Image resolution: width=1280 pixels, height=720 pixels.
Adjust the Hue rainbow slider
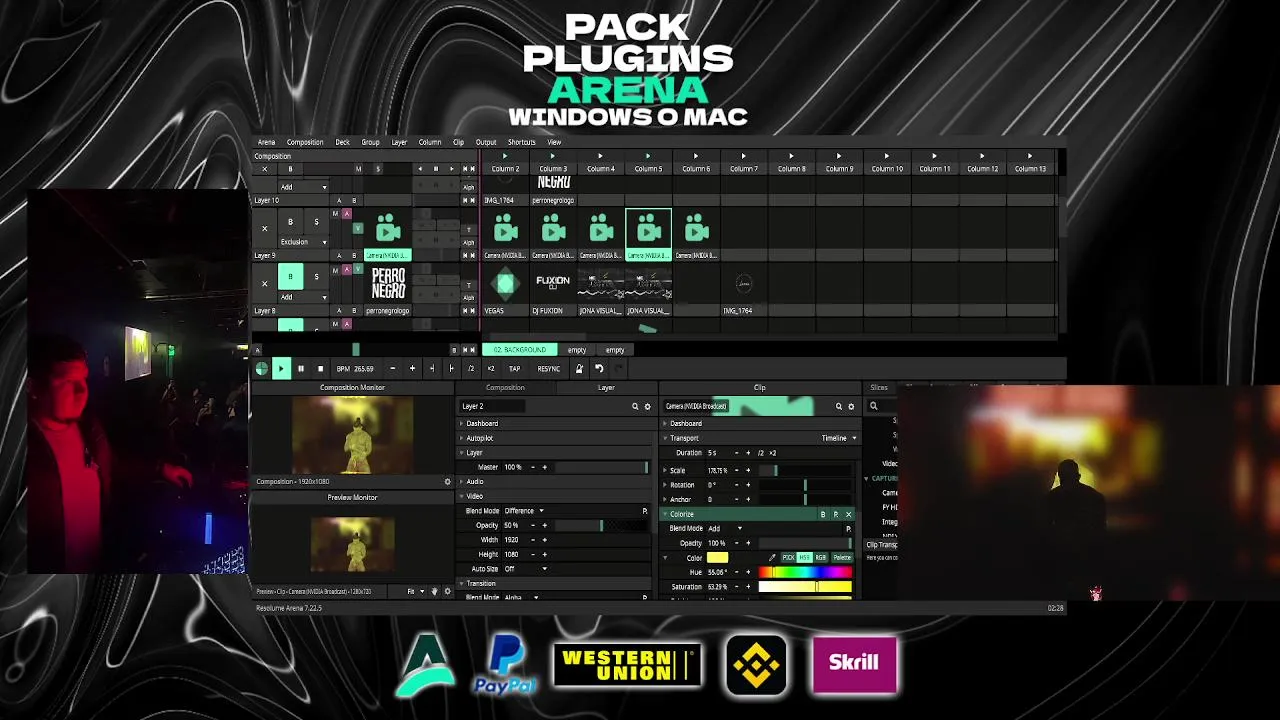click(805, 572)
